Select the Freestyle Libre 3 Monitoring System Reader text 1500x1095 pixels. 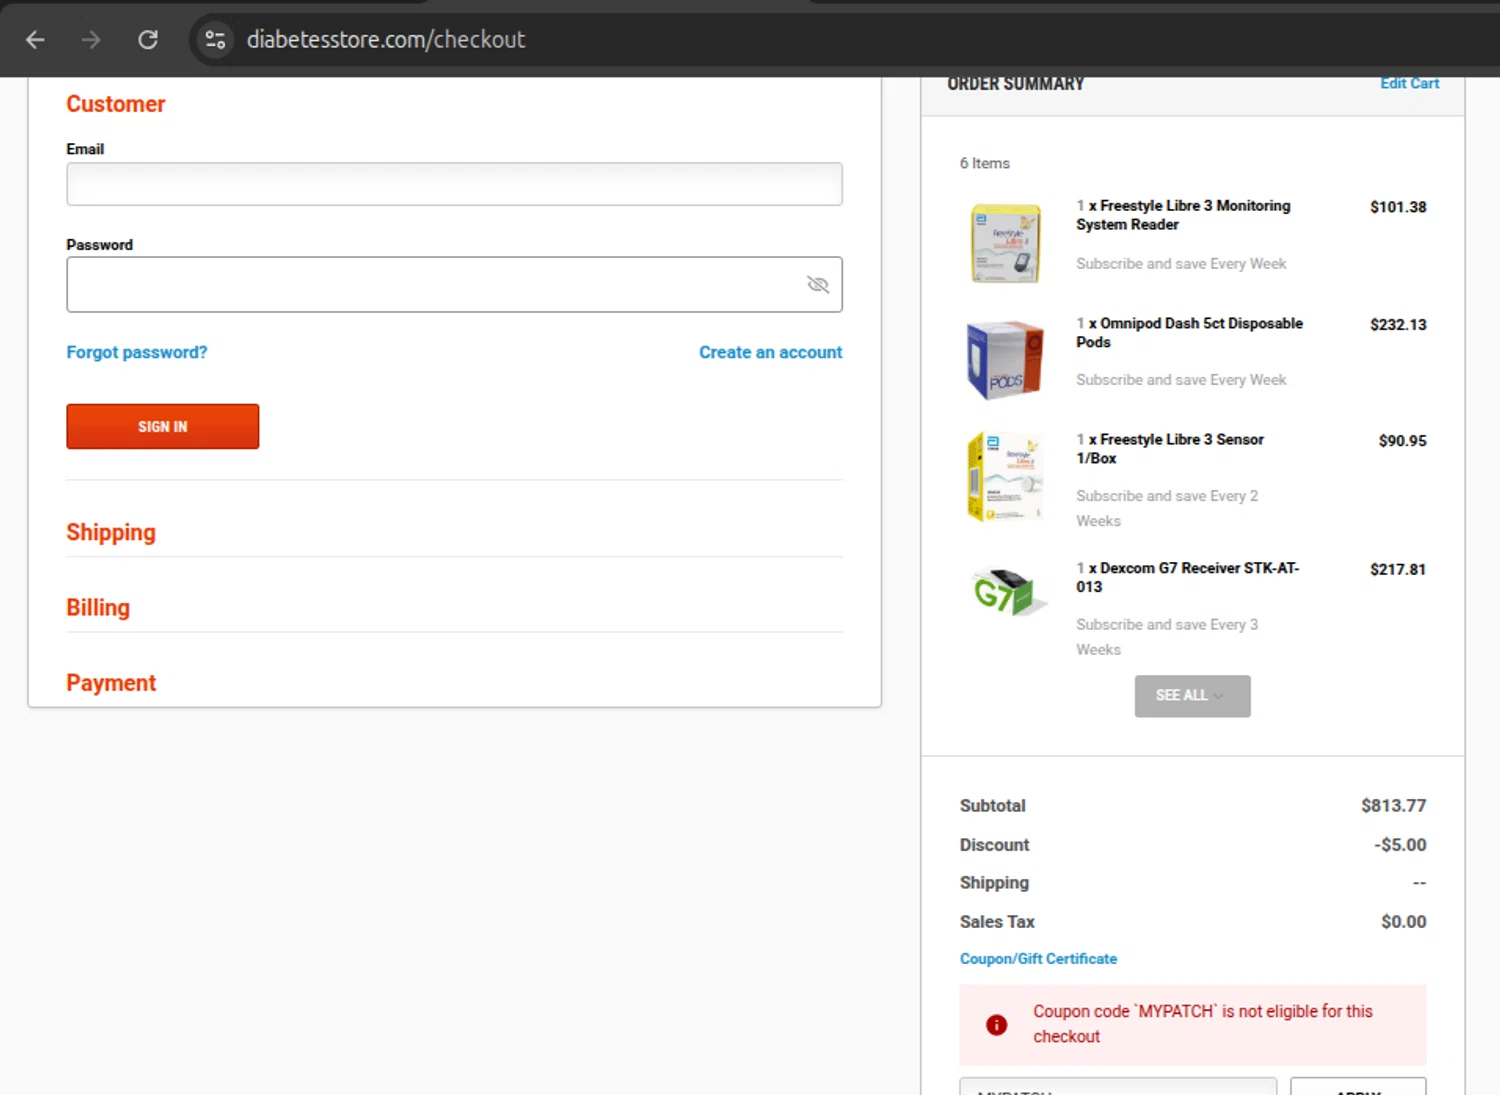(1183, 215)
